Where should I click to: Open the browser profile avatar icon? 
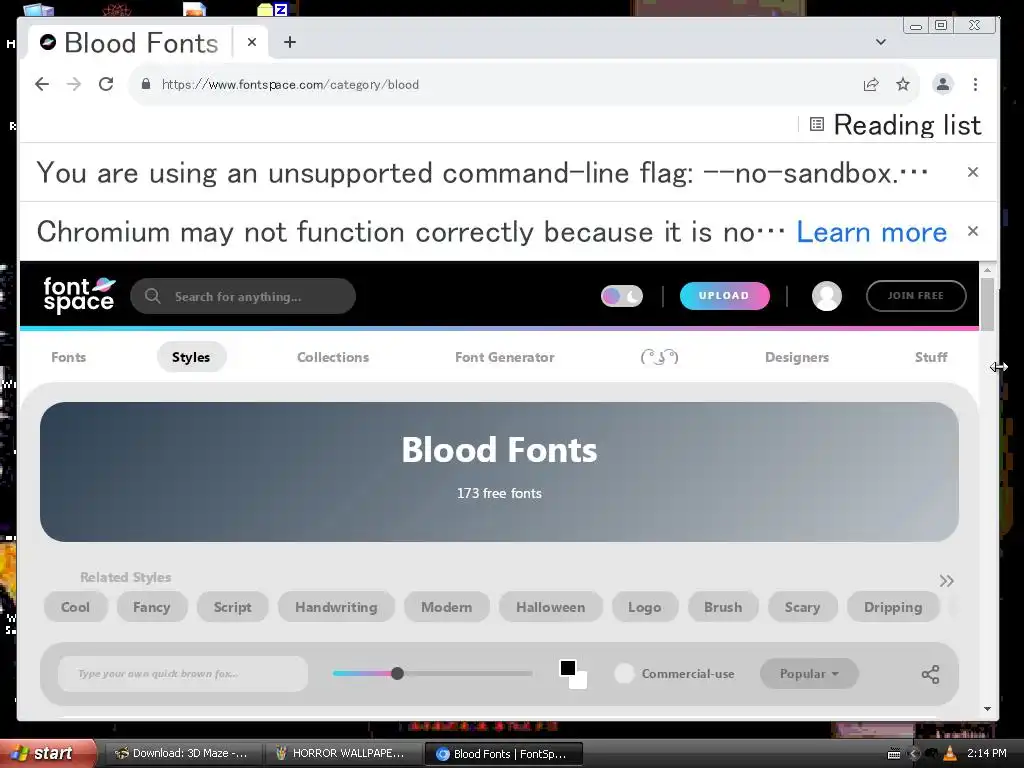pos(942,84)
